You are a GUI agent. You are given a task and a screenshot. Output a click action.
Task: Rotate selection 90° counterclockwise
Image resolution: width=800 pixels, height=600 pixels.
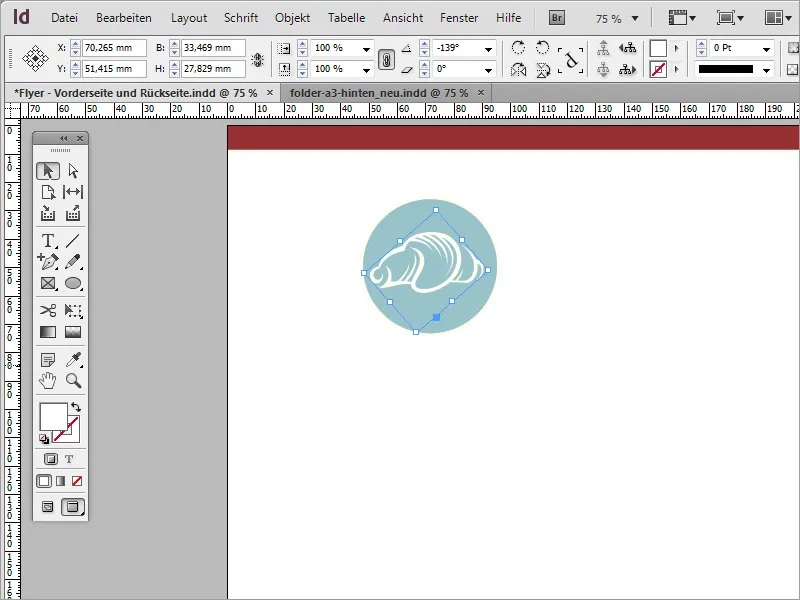click(542, 47)
